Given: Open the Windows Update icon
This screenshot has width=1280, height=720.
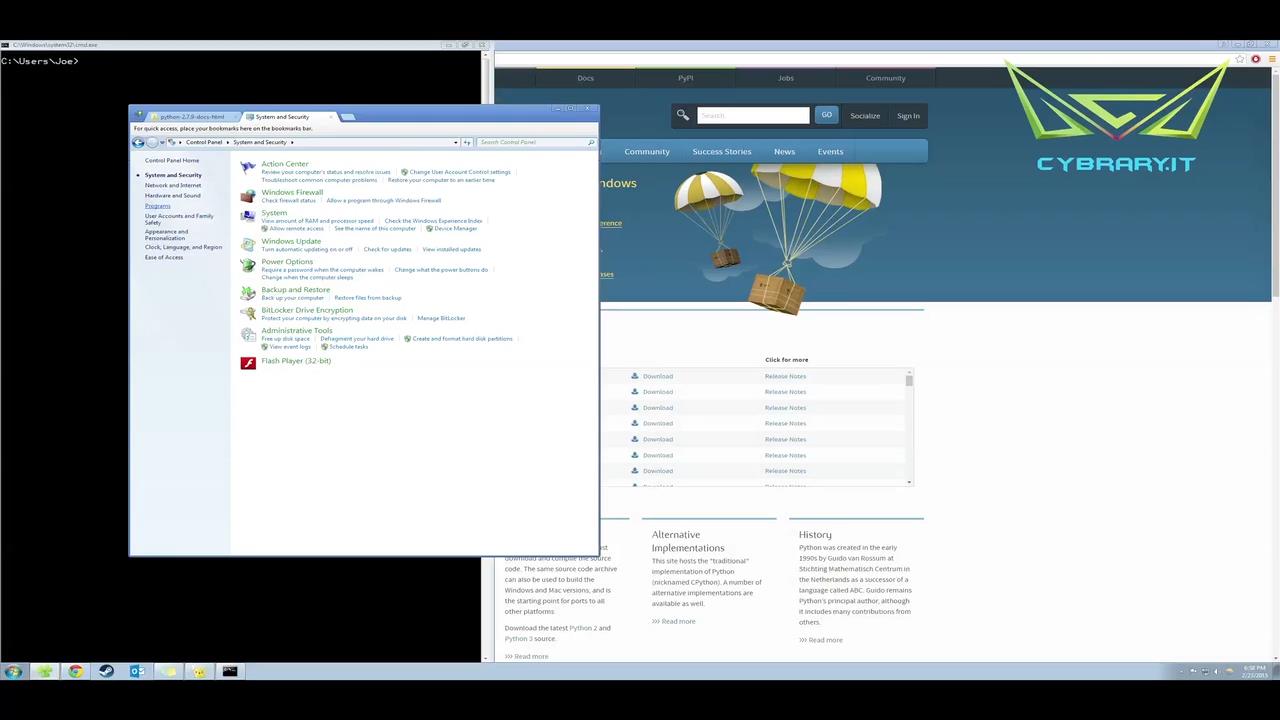Looking at the screenshot, I should coord(248,245).
